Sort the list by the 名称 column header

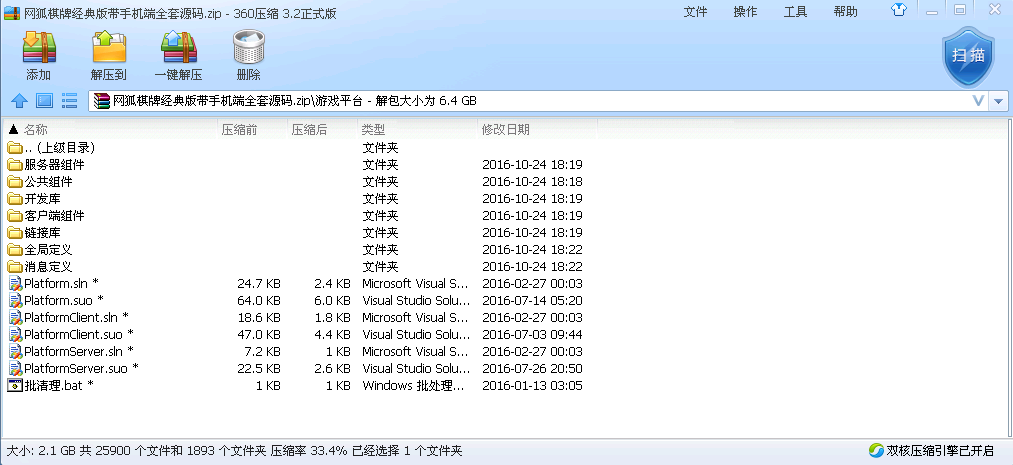[x=36, y=130]
